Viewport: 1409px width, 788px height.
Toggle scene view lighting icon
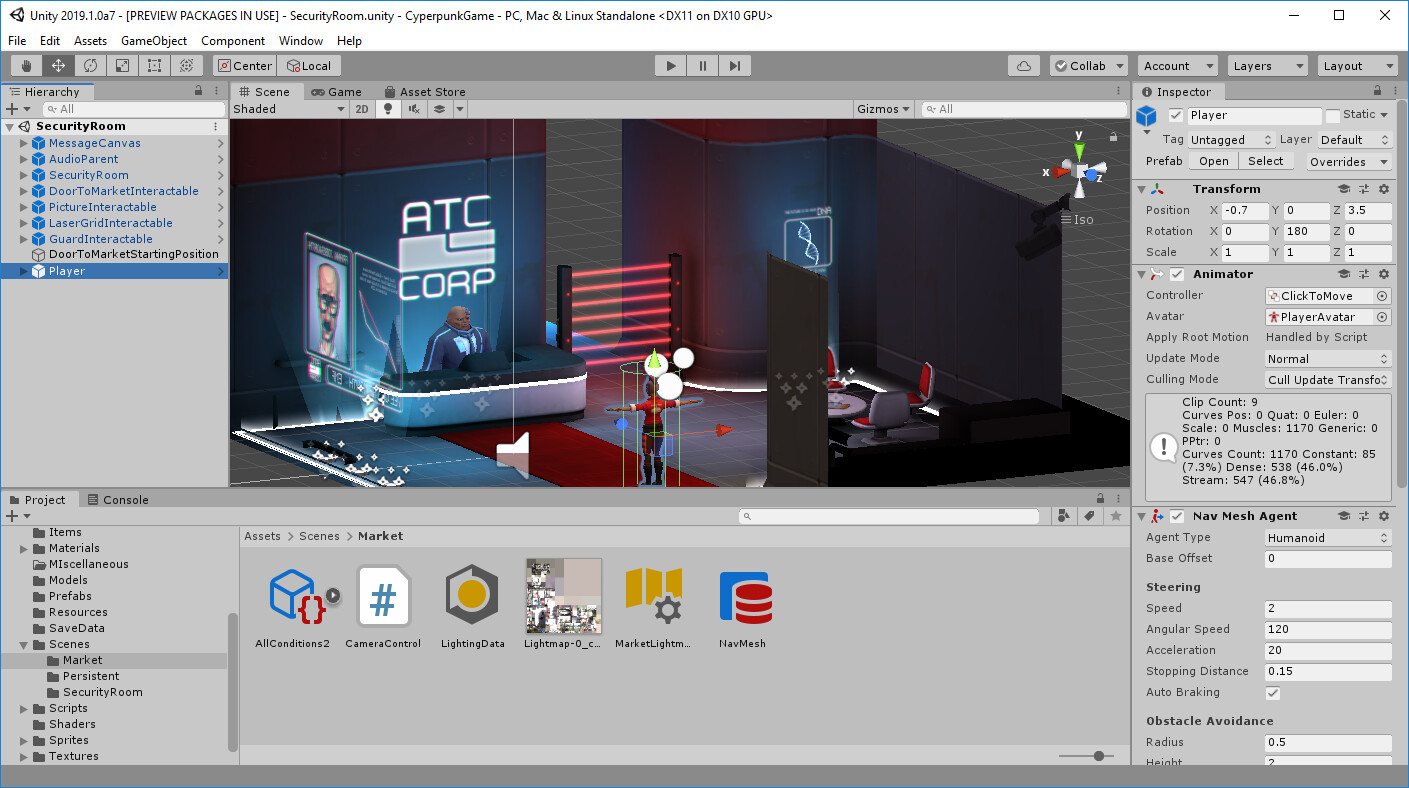tap(388, 109)
